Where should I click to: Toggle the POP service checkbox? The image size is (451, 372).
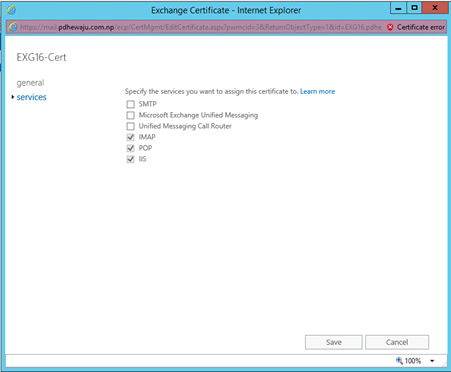(130, 148)
